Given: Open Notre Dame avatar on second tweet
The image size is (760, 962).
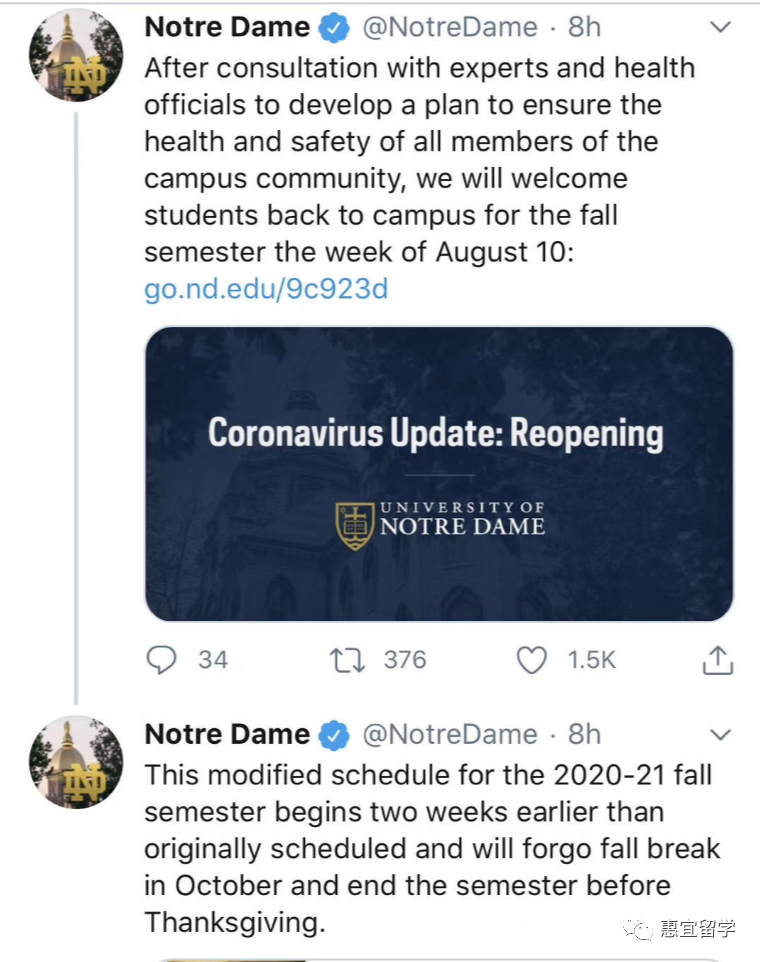Looking at the screenshot, I should point(77,761).
